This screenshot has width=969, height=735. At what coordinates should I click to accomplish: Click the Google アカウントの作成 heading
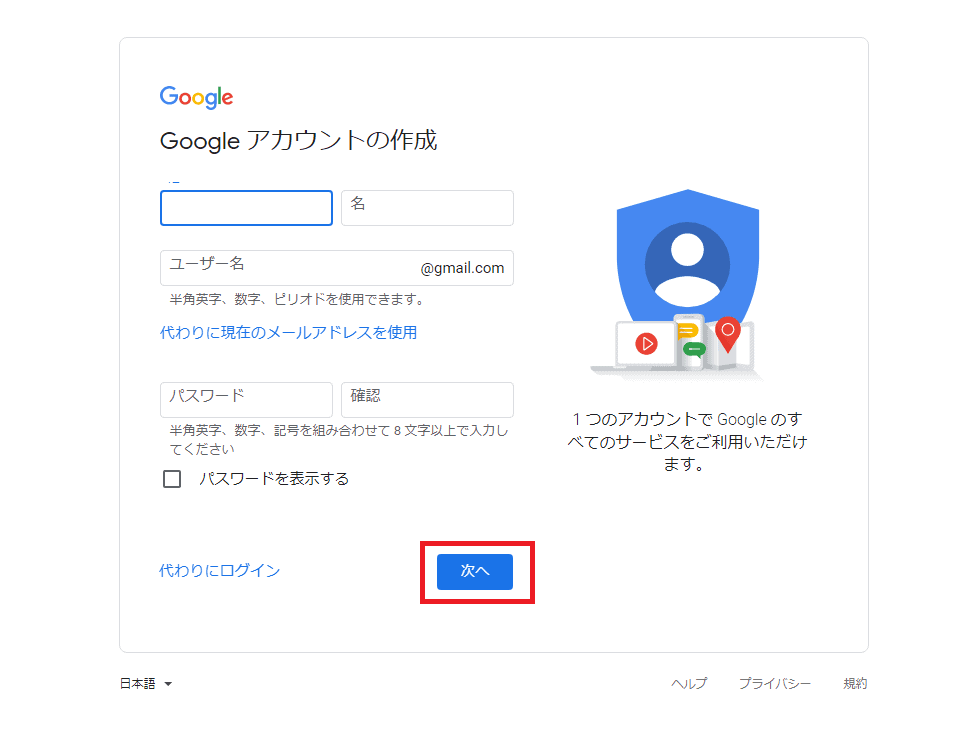click(298, 140)
